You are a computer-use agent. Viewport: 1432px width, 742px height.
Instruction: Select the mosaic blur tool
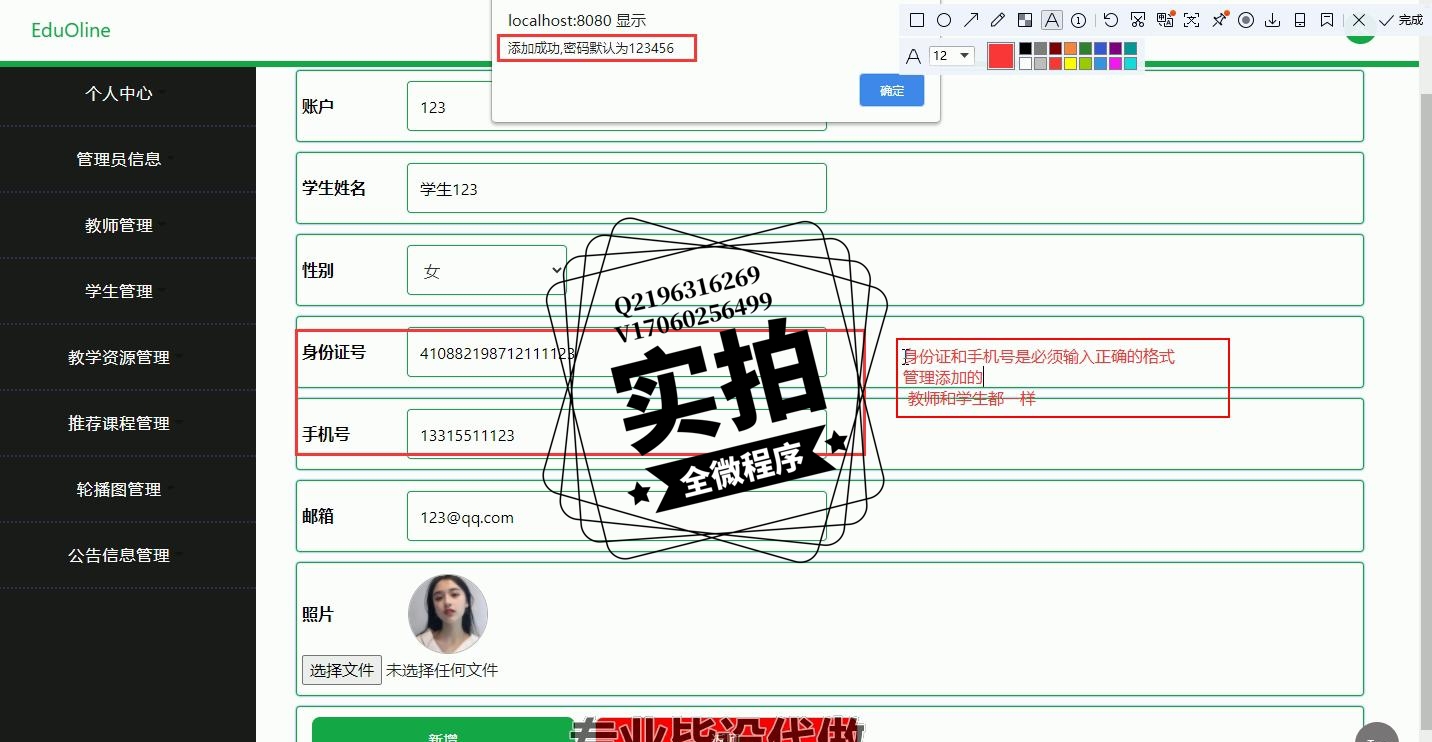pos(1025,20)
